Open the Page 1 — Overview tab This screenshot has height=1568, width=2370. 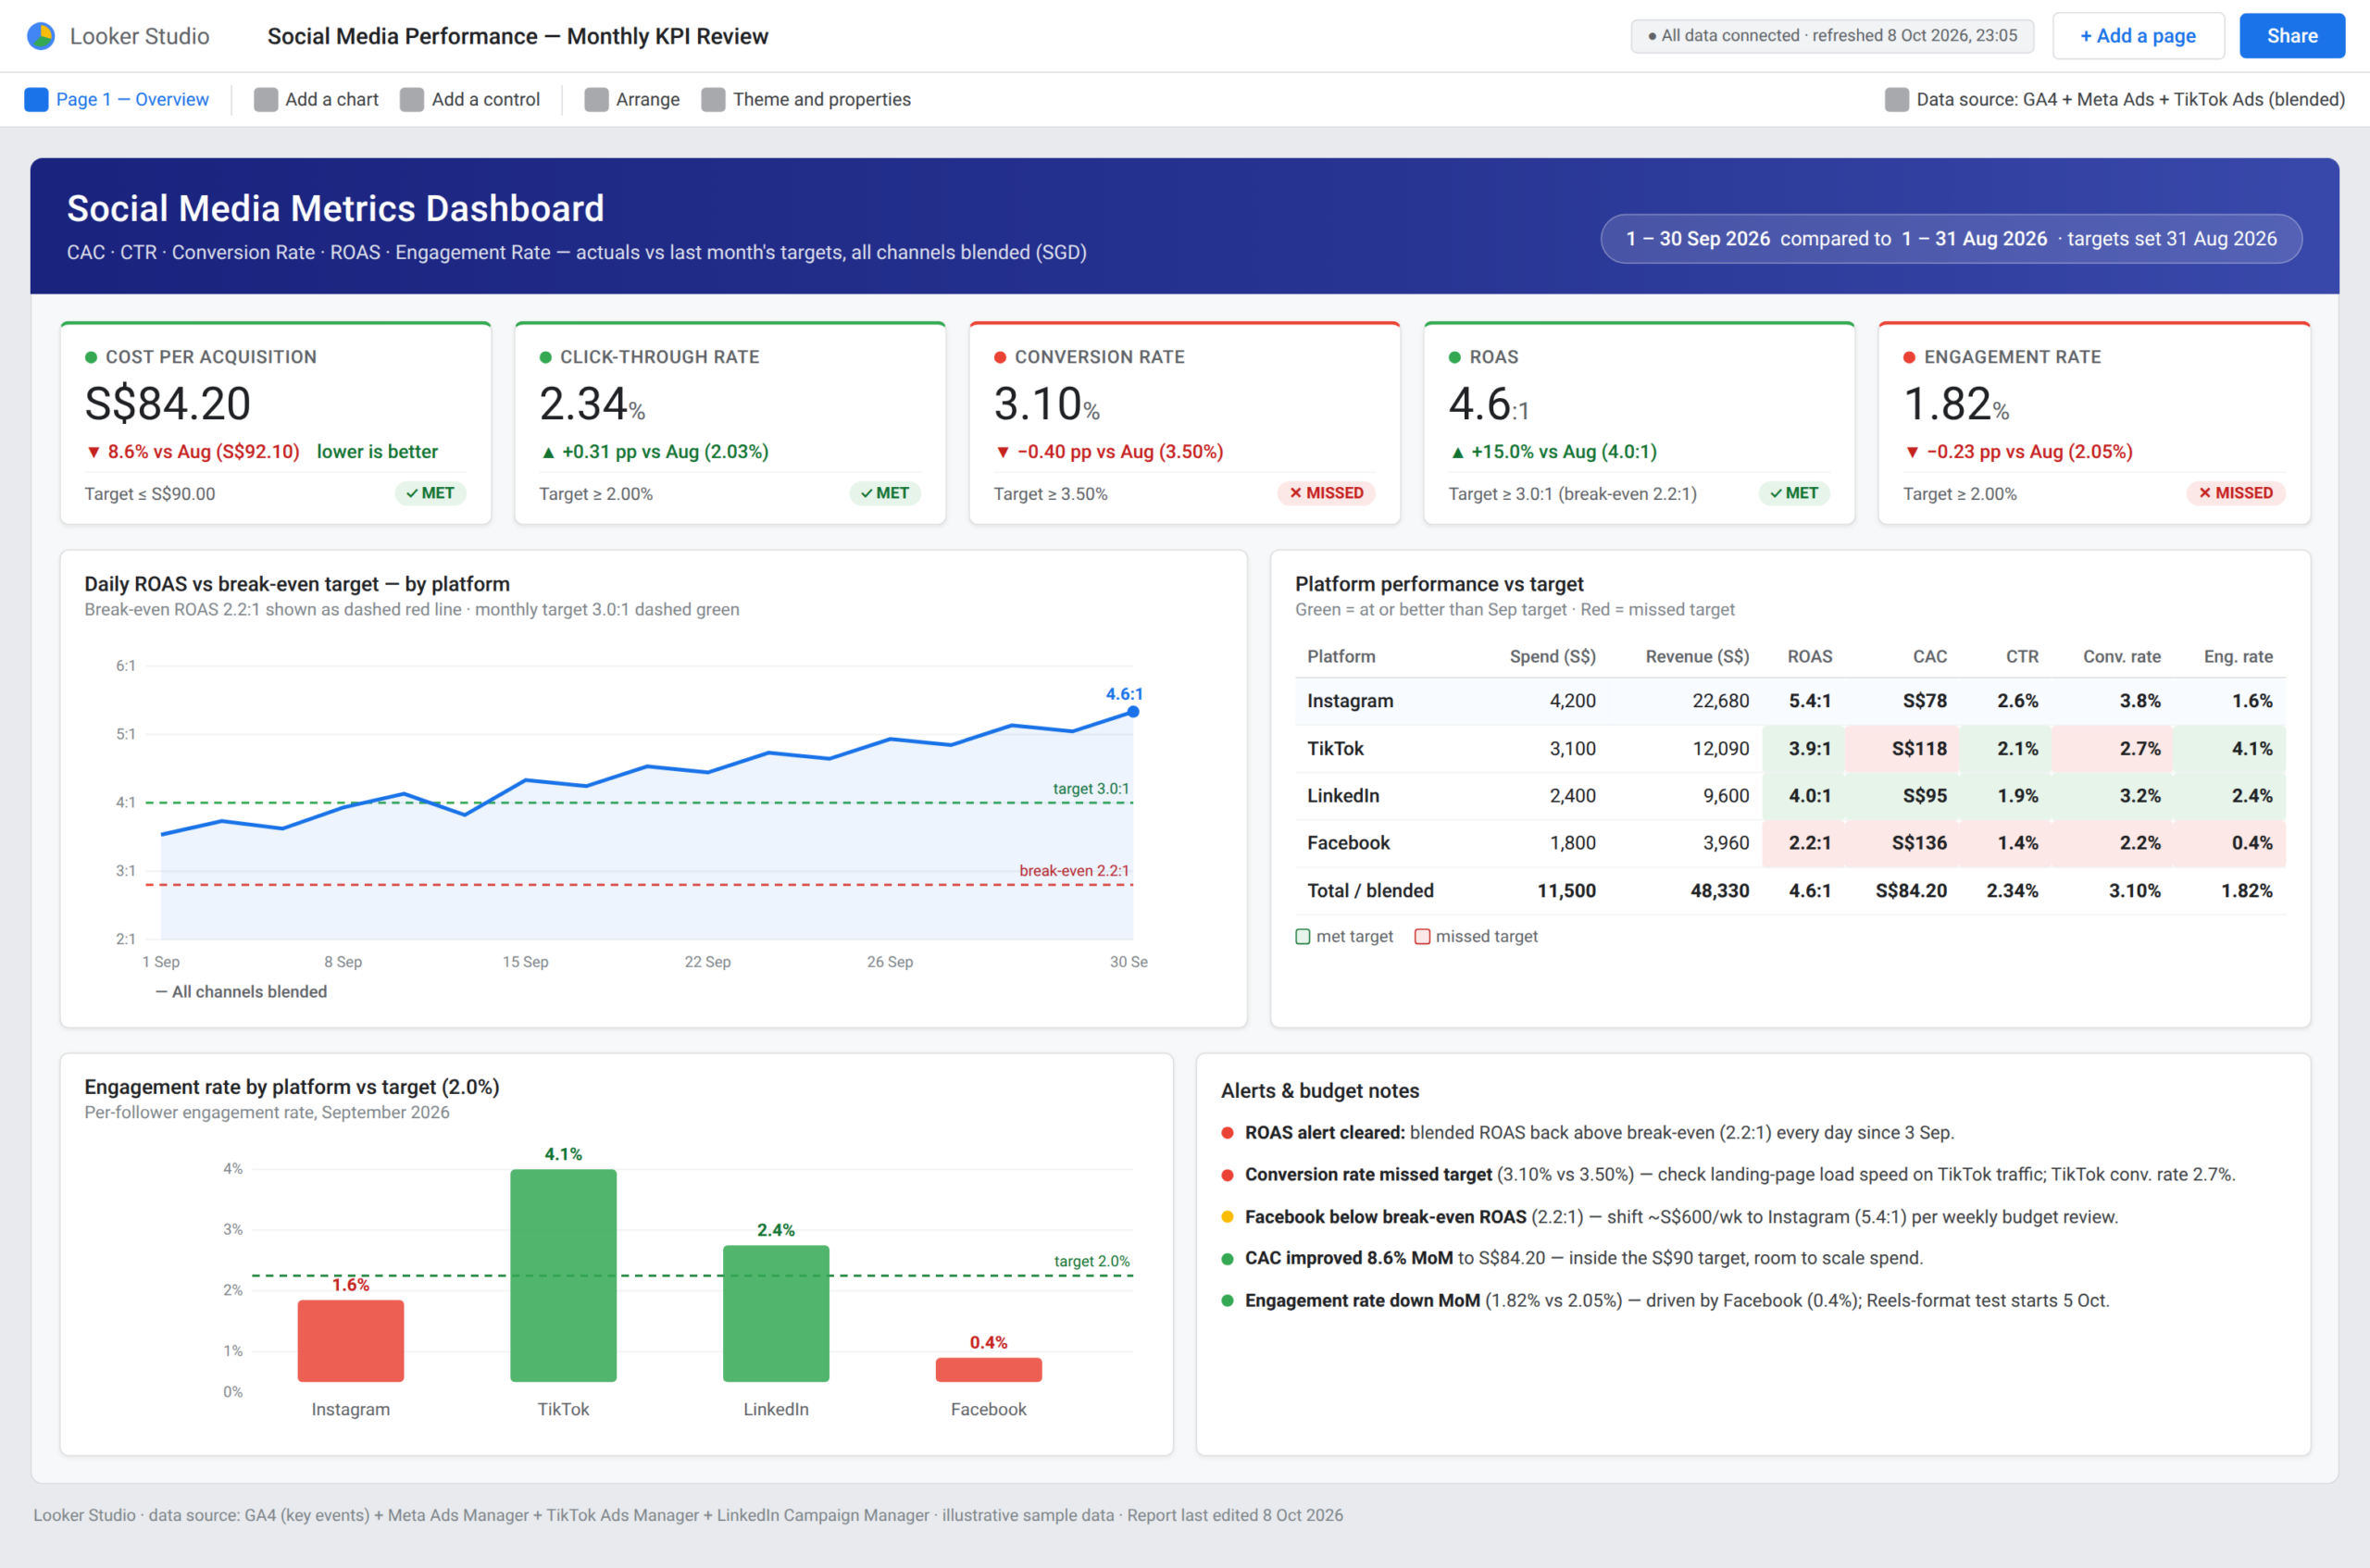pyautogui.click(x=117, y=99)
